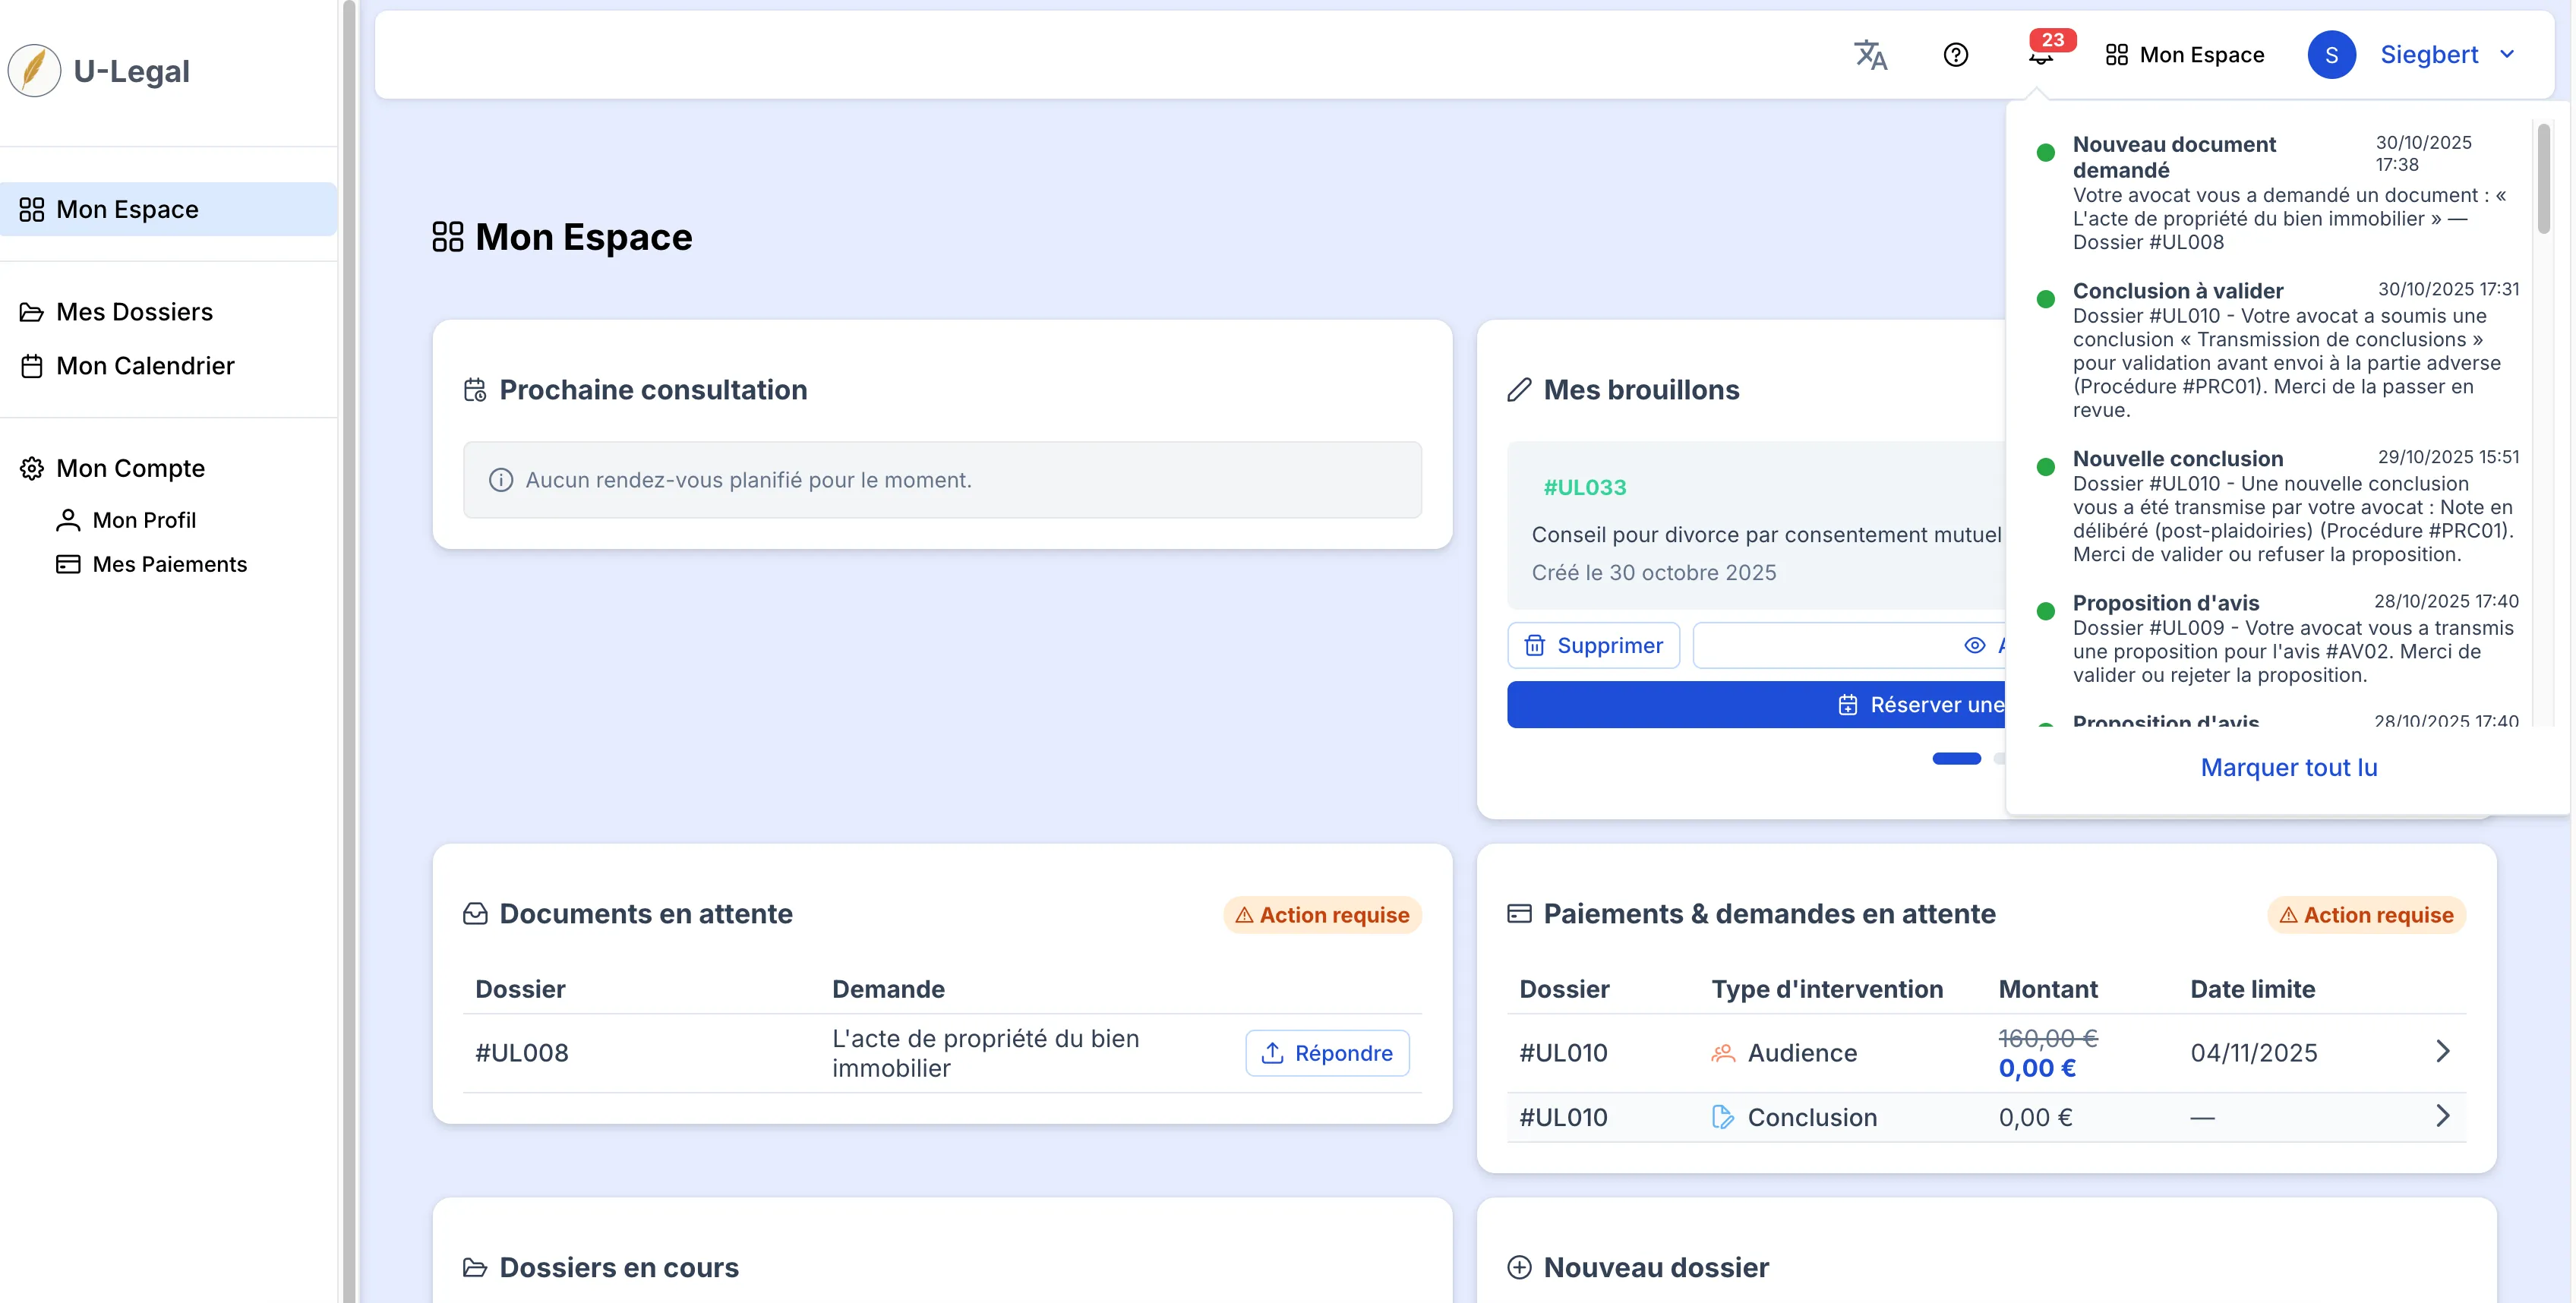Go to Mes Paiements

(151, 564)
